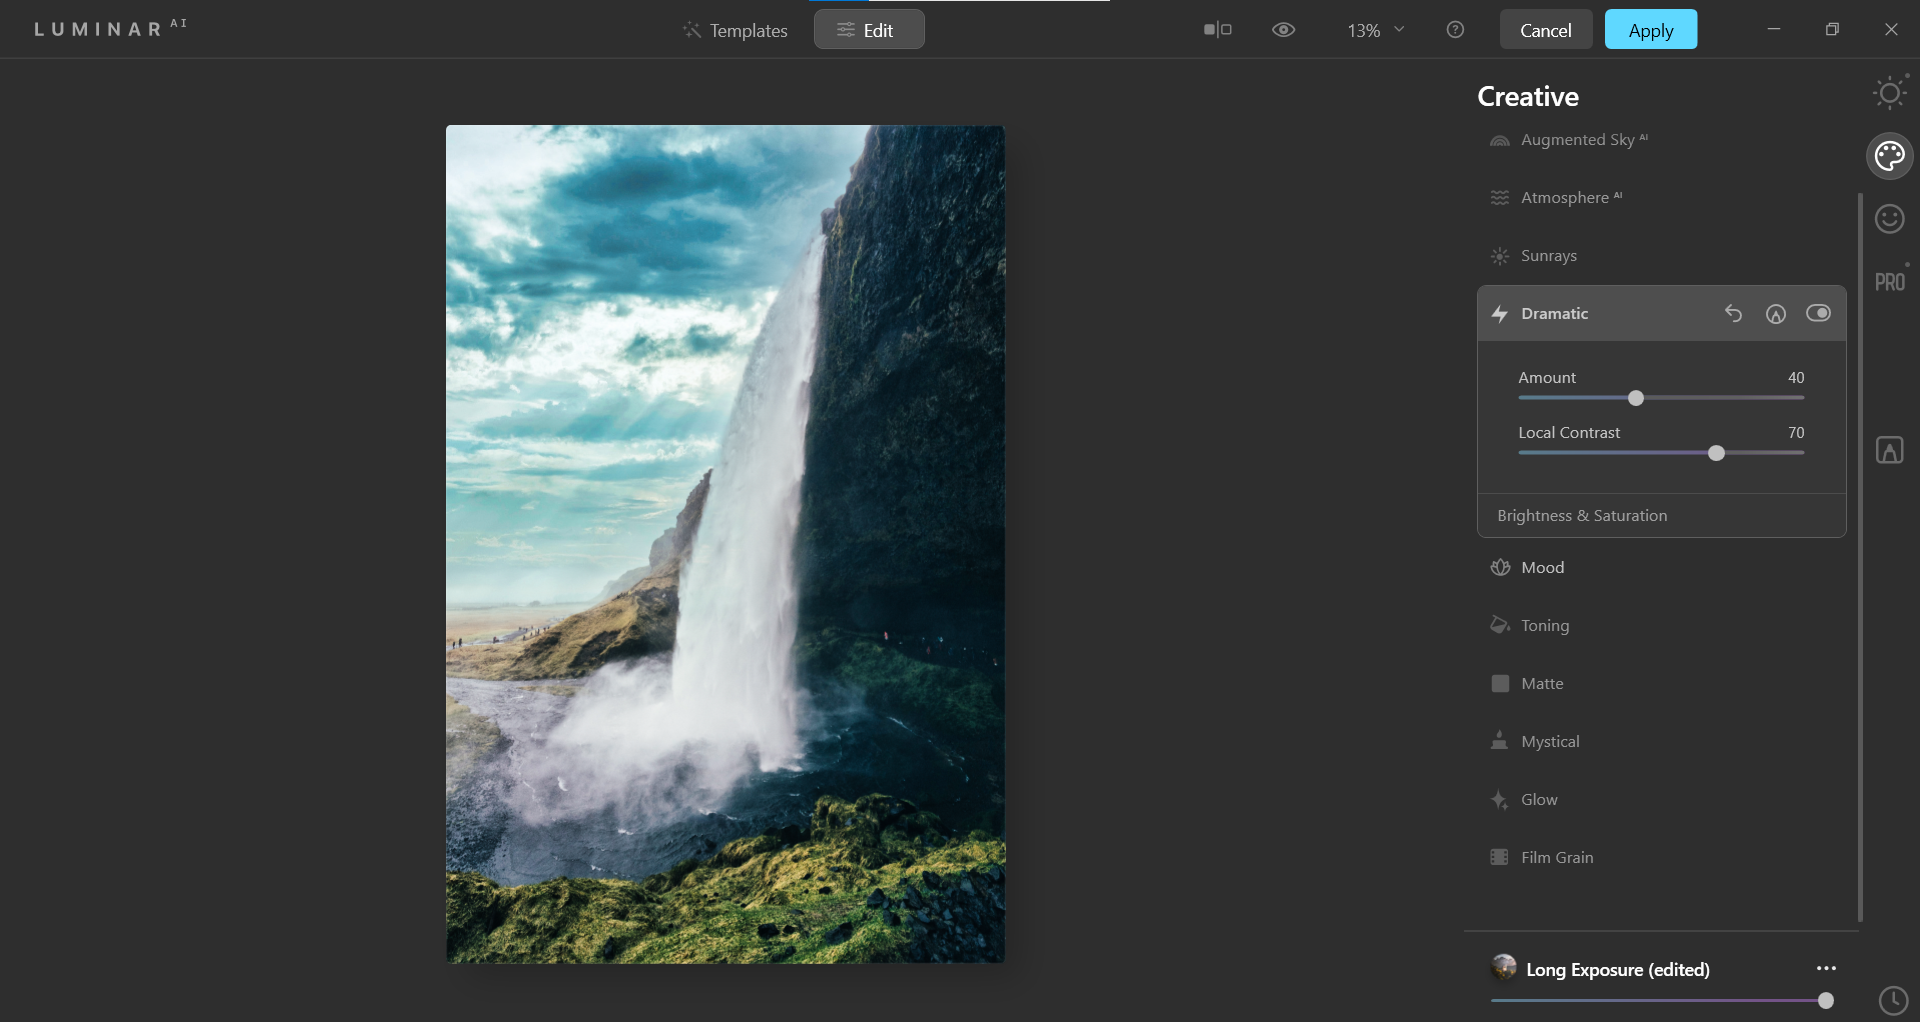The height and width of the screenshot is (1022, 1920).
Task: Reset Dramatic tool with undo arrow
Action: click(1733, 314)
